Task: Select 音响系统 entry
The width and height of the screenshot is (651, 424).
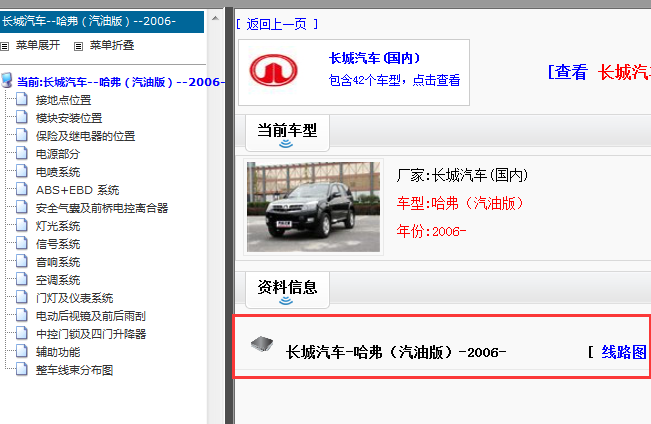Action: click(58, 262)
